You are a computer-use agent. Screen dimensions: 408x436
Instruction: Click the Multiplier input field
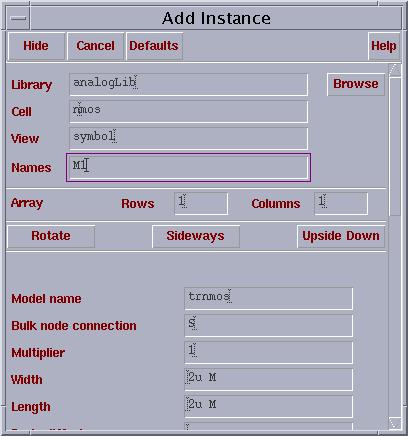tap(268, 352)
